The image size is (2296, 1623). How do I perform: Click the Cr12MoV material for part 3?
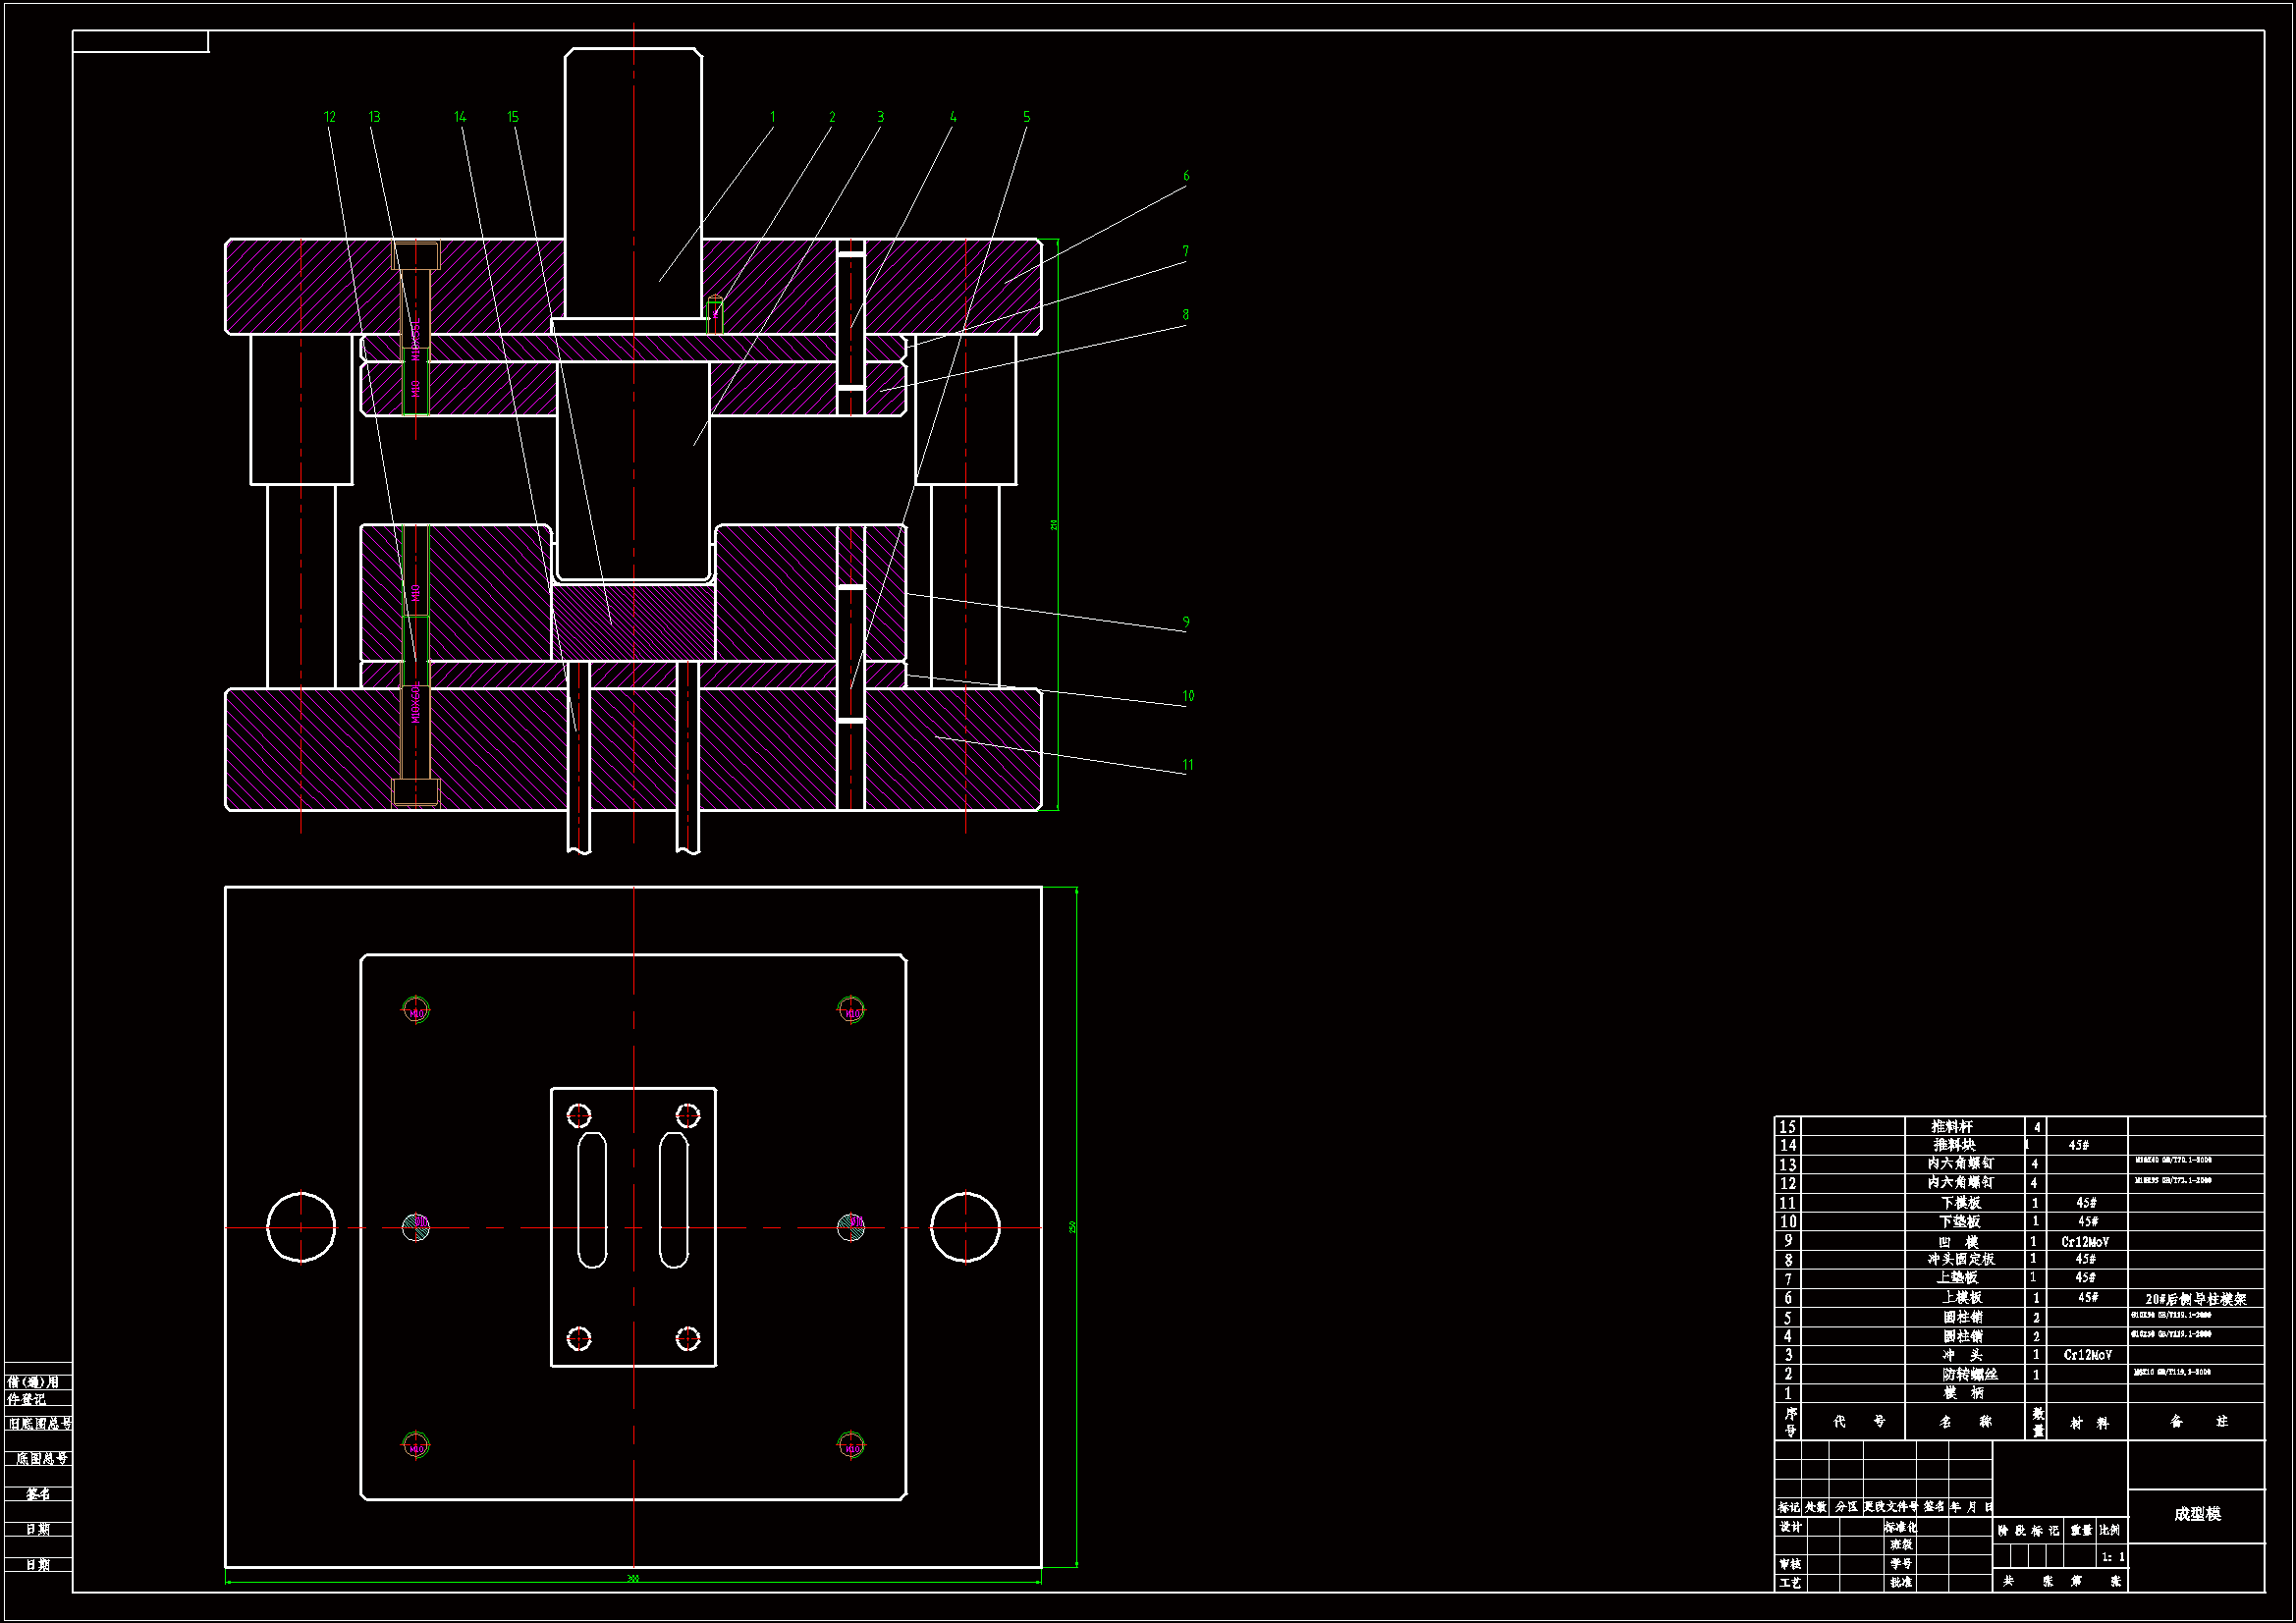click(x=2087, y=1355)
